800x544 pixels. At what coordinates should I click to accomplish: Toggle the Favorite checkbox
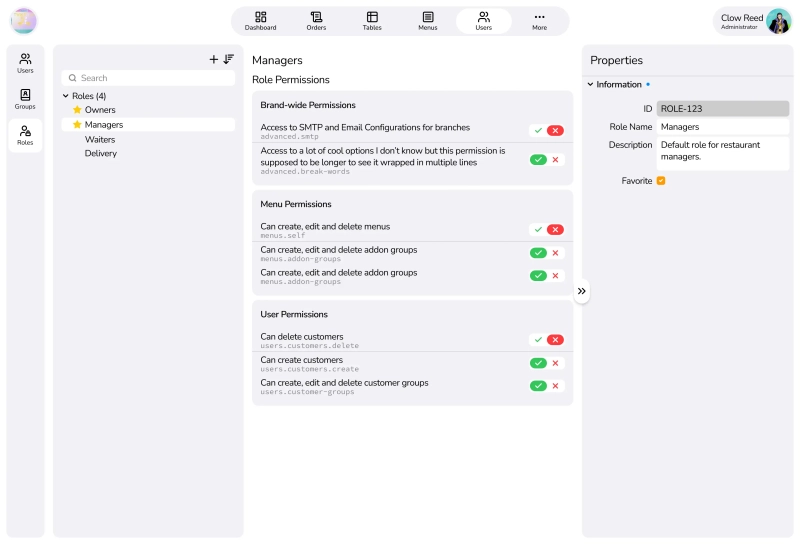(x=661, y=181)
